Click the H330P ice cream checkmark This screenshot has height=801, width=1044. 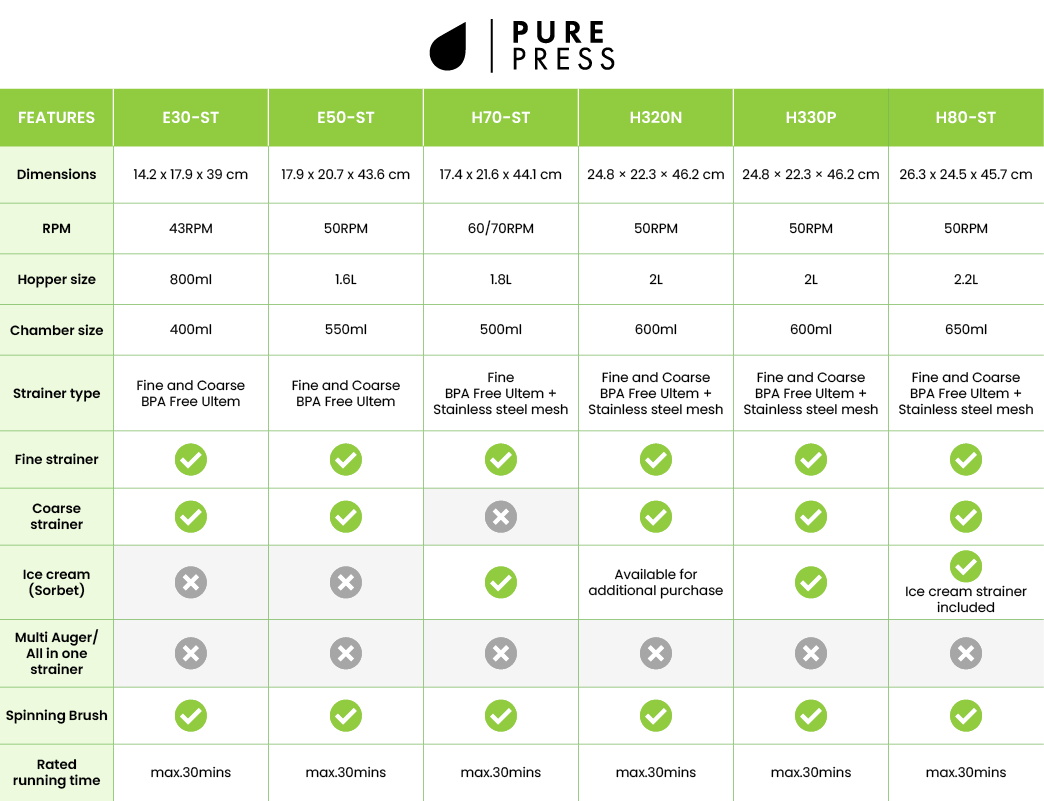[x=811, y=583]
